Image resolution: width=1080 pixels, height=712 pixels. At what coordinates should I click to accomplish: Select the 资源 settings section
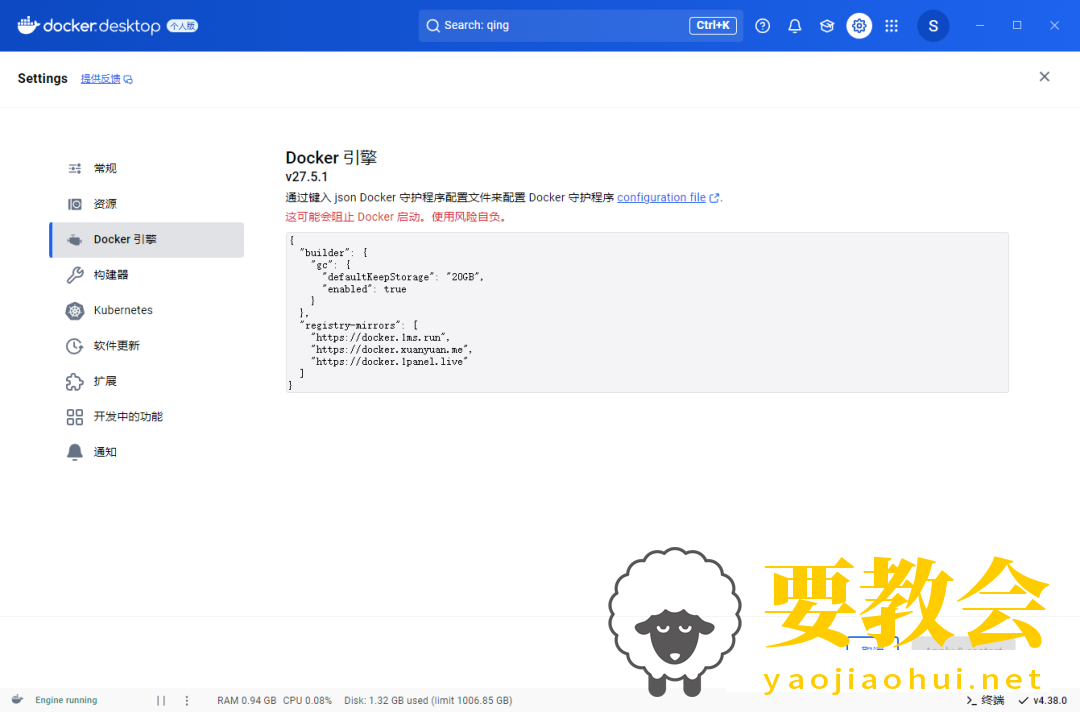coord(147,205)
